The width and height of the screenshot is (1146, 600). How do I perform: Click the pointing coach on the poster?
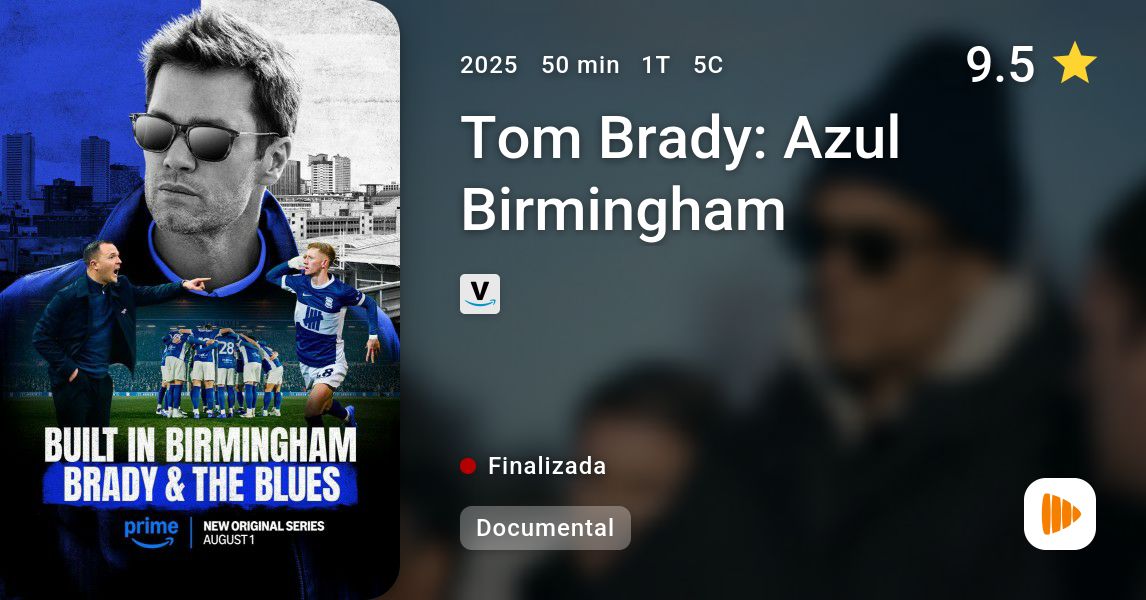(x=95, y=329)
